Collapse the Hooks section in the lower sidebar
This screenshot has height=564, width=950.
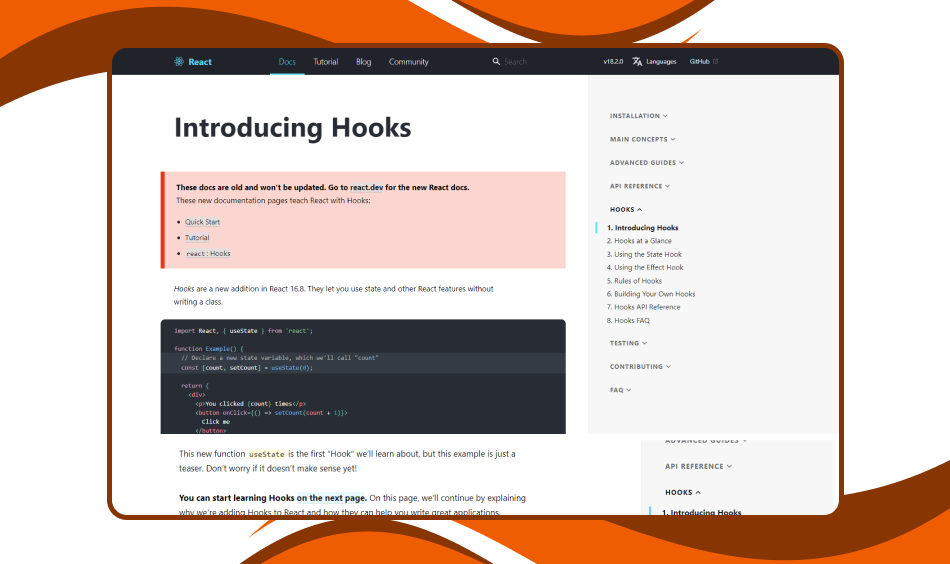point(683,493)
